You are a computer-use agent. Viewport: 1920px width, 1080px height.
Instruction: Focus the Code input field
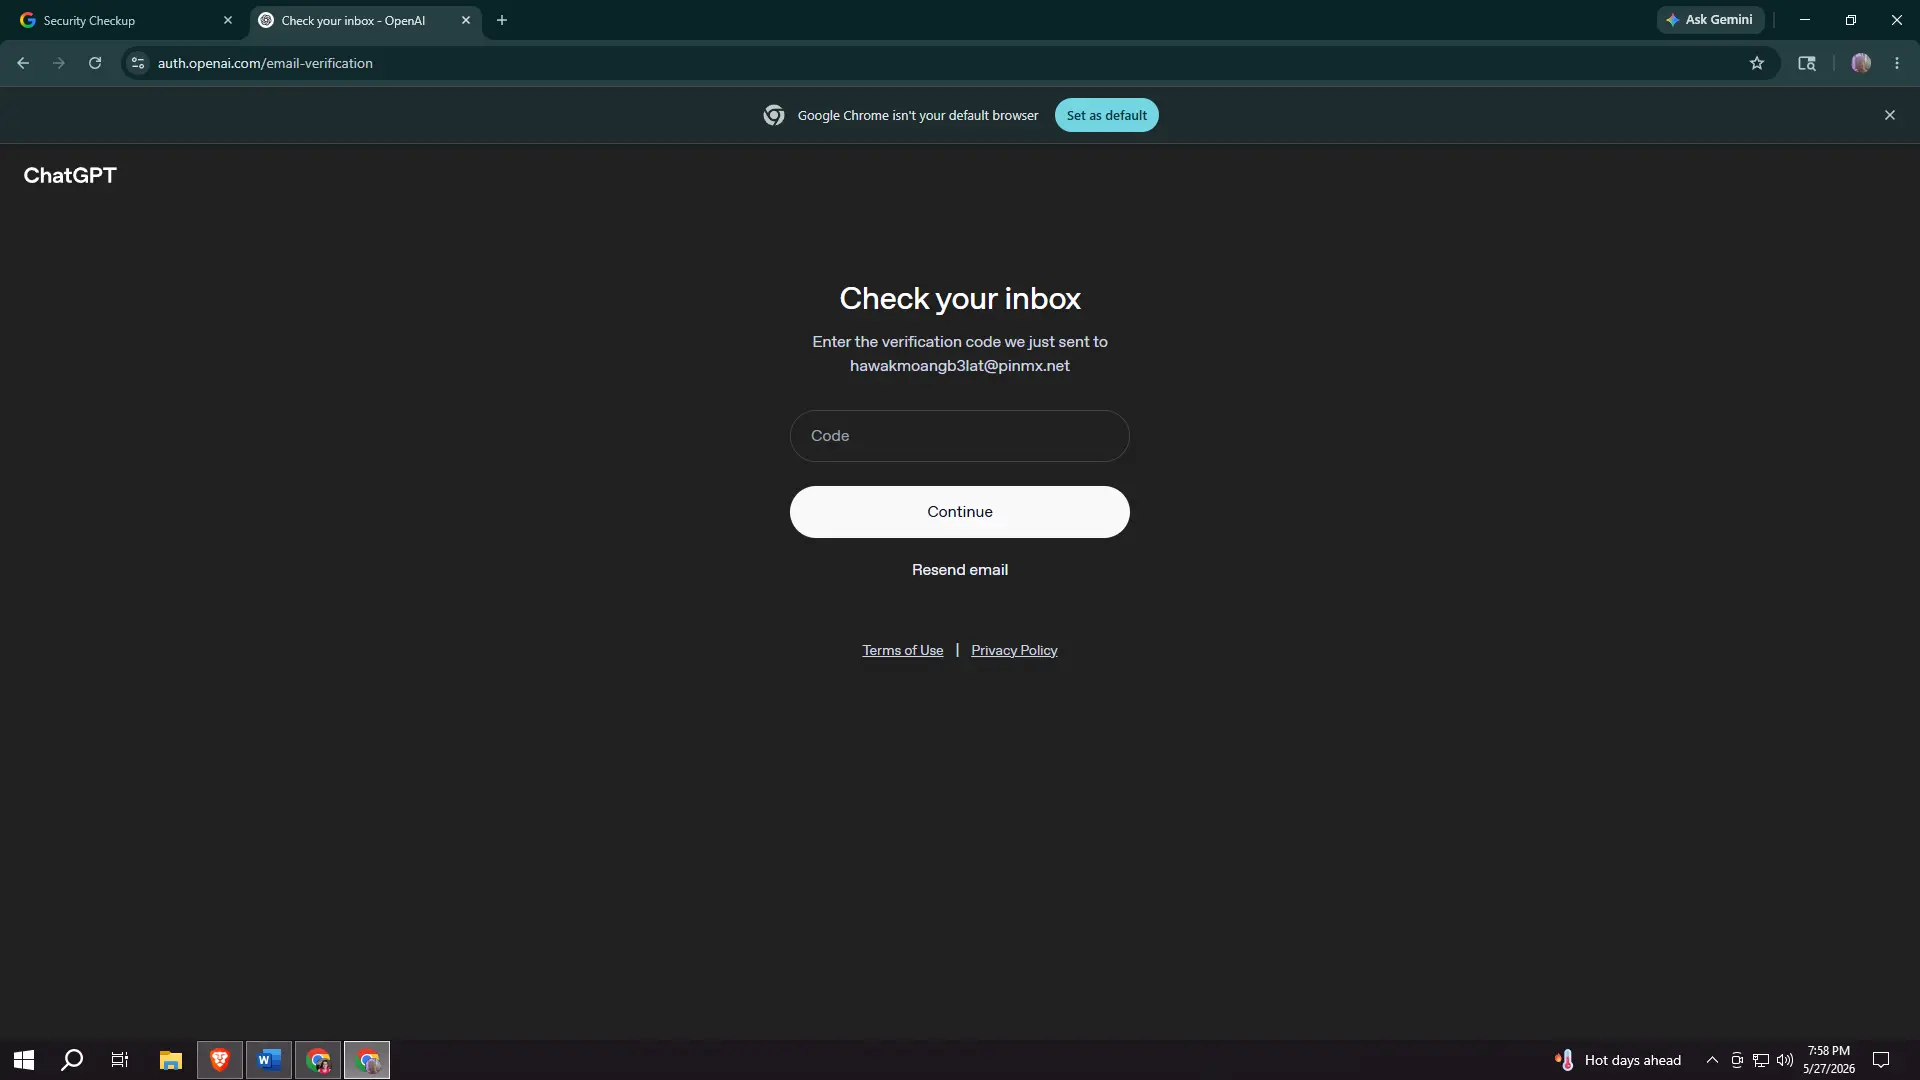[x=960, y=436]
